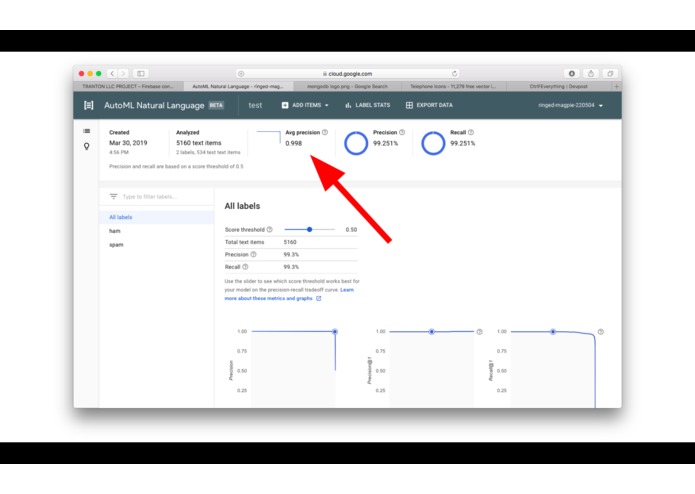This screenshot has height=494, width=695.
Task: Click the marker on Recall@1 chart
Action: point(553,332)
